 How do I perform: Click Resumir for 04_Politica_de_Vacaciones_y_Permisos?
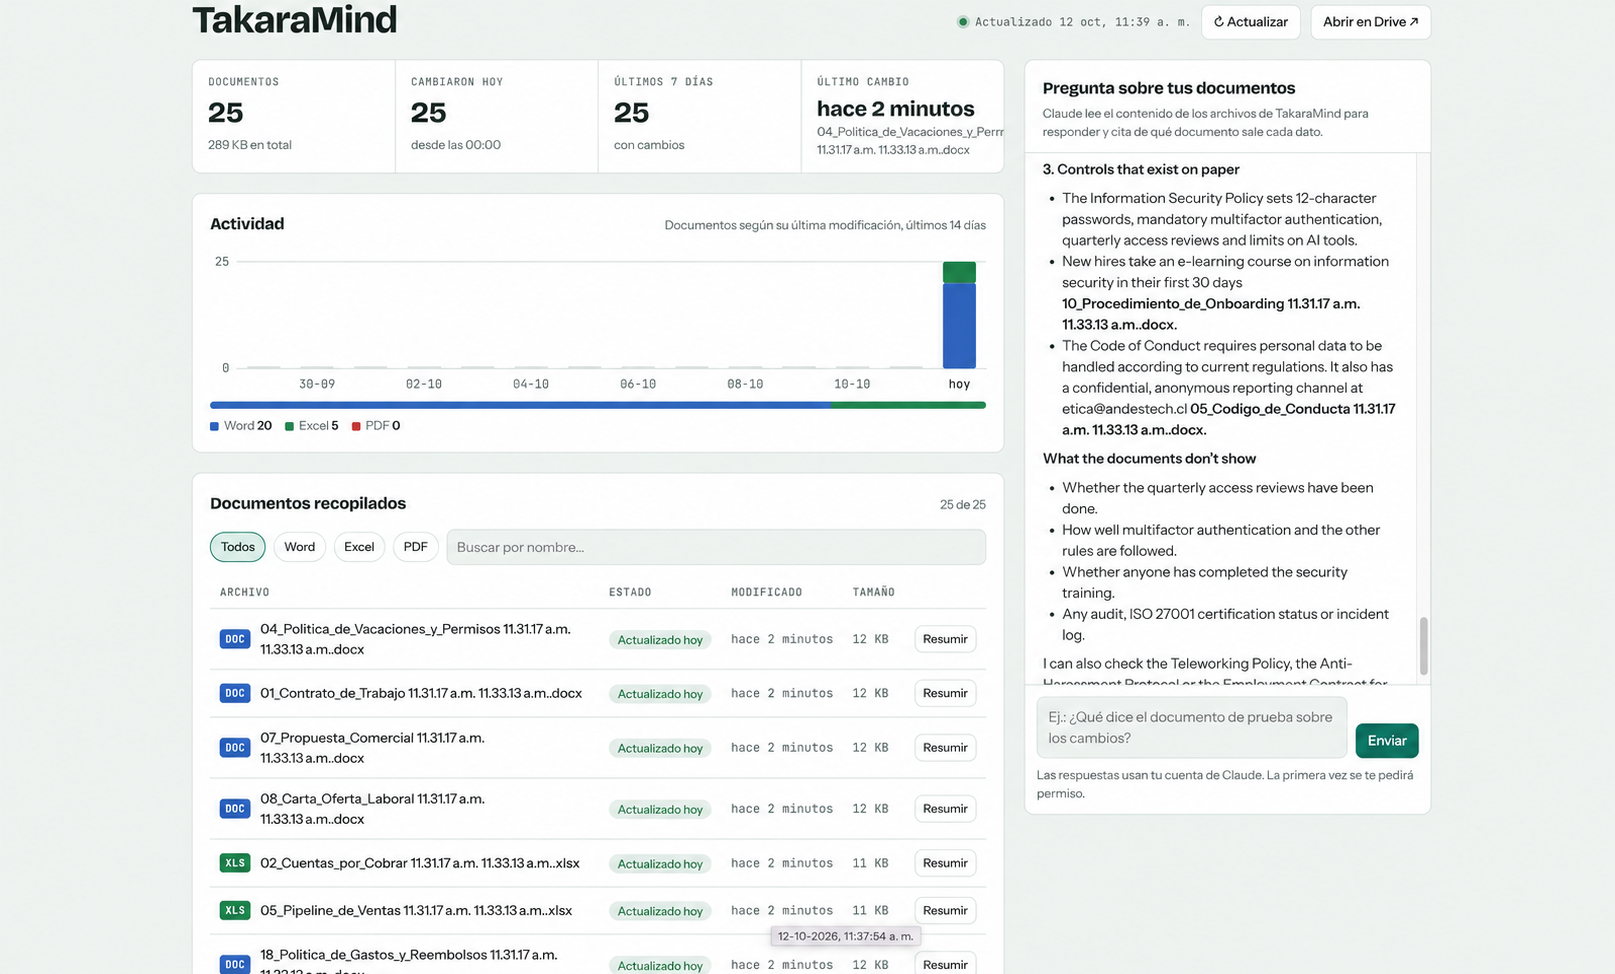pyautogui.click(x=945, y=639)
